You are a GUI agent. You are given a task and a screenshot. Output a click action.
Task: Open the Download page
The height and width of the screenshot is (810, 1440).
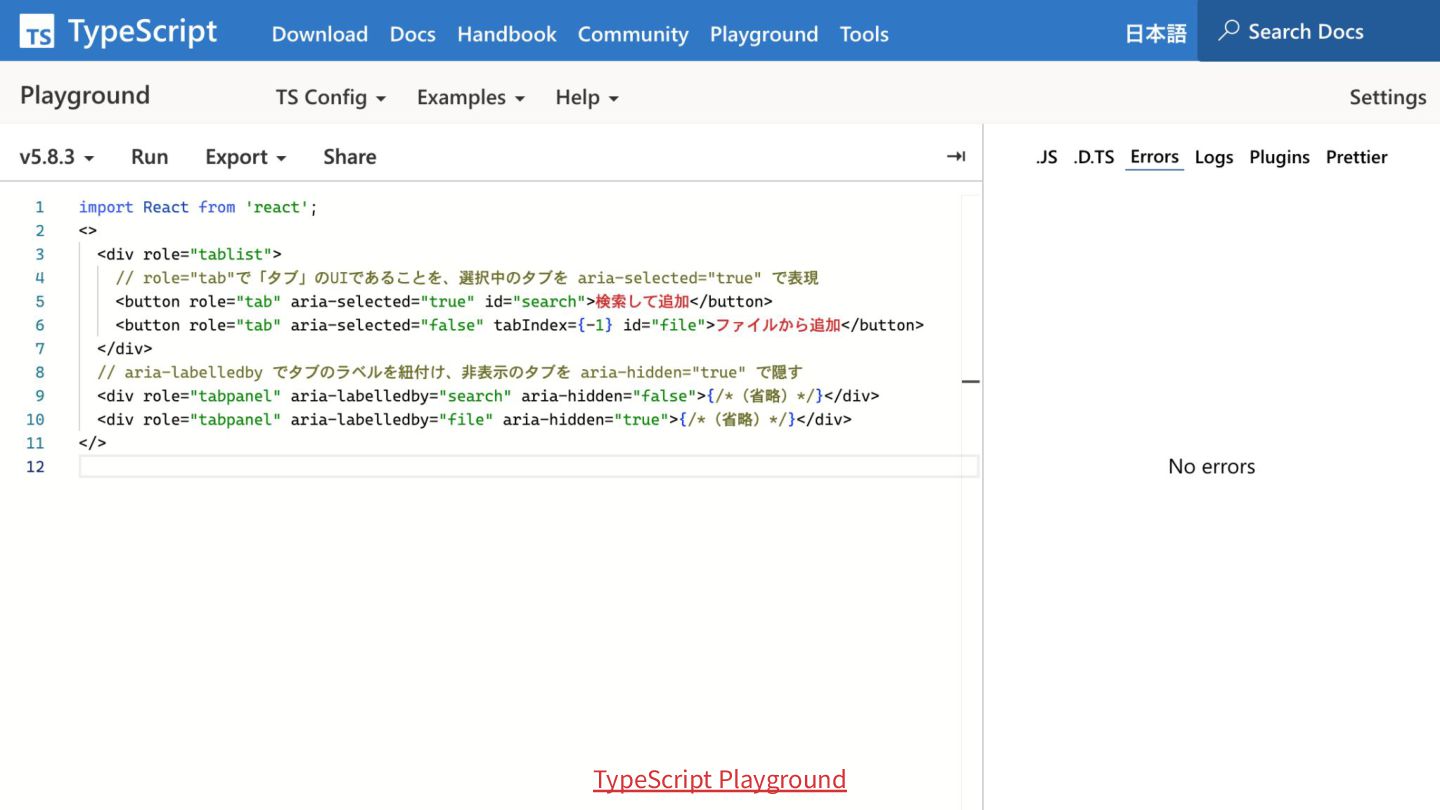[x=320, y=34]
